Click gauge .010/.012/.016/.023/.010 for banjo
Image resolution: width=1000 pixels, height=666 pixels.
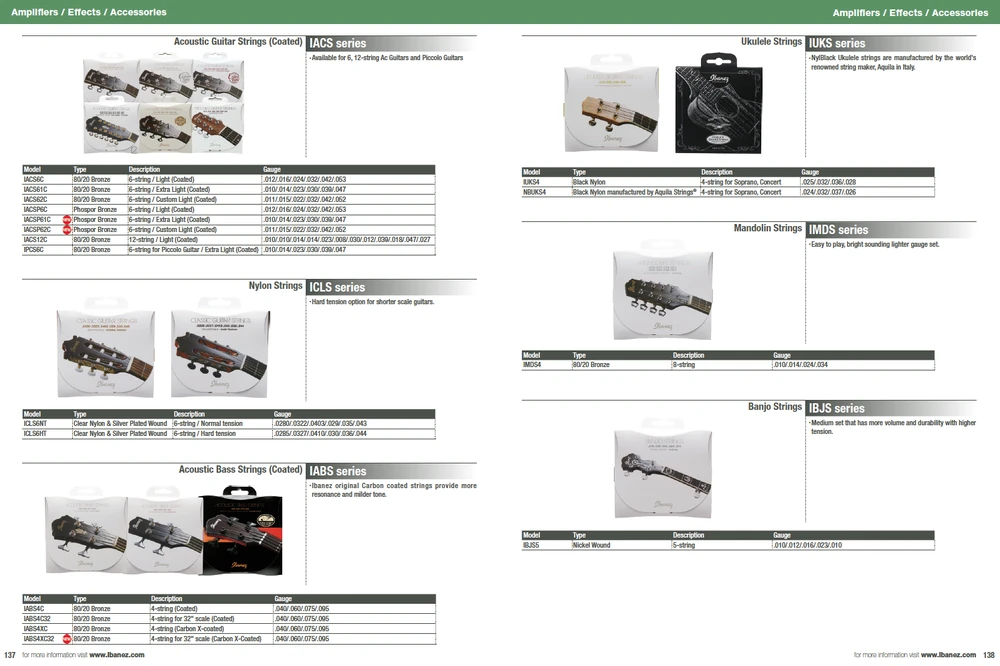808,545
